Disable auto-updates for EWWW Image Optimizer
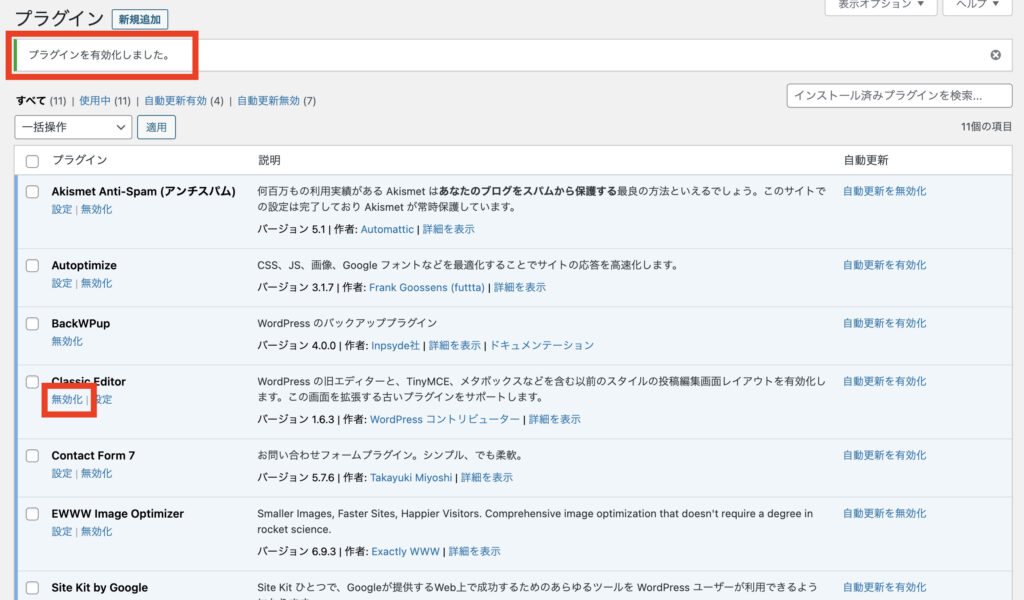The image size is (1024, 600). [885, 514]
